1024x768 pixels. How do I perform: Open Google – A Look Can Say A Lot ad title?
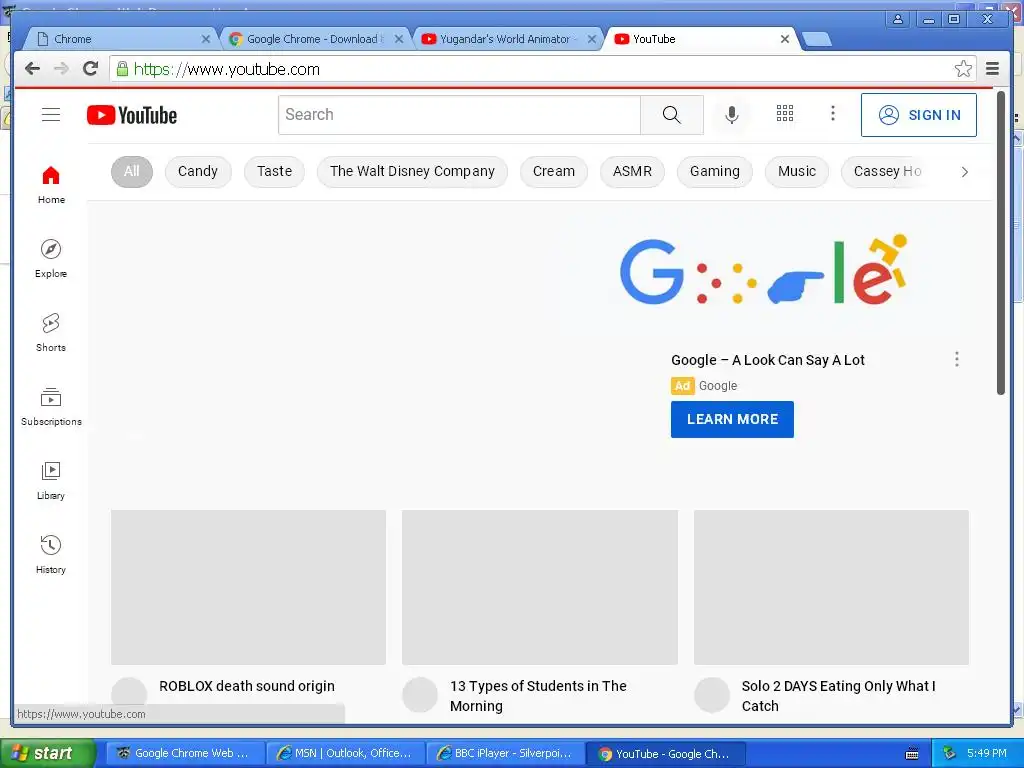[767, 360]
